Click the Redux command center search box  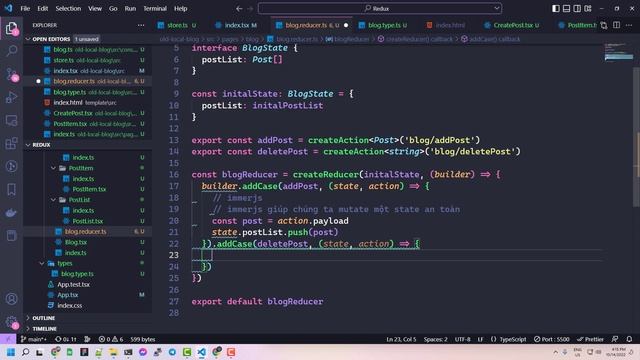coord(380,8)
